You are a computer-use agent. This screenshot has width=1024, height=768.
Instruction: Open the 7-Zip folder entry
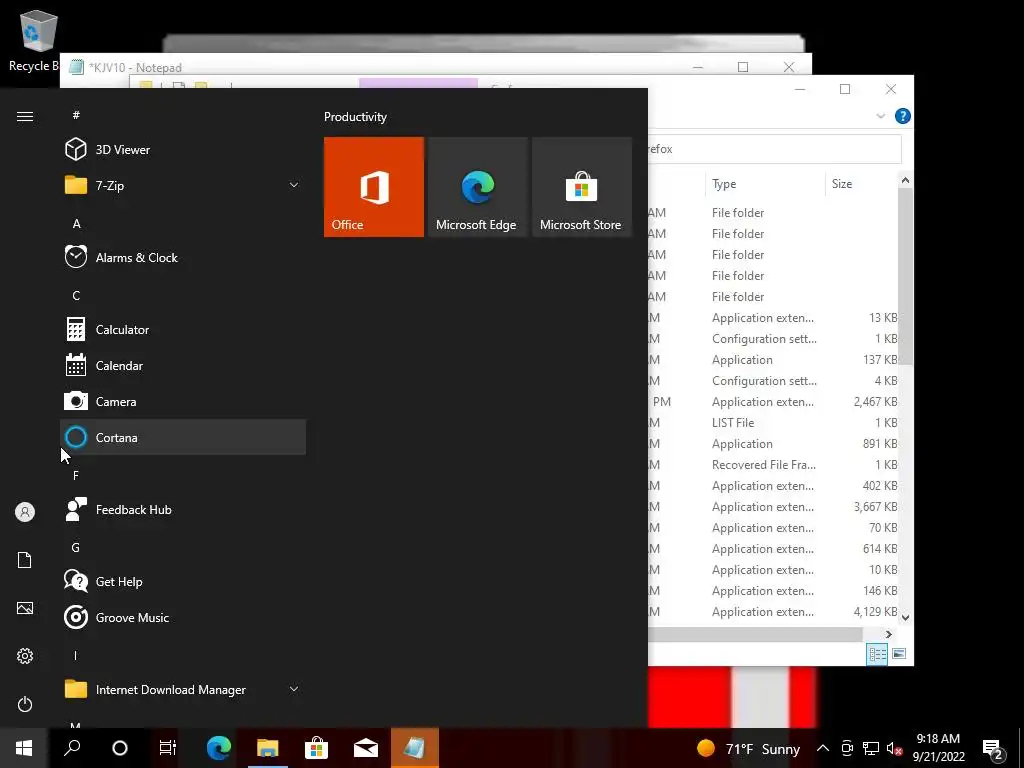(x=183, y=185)
